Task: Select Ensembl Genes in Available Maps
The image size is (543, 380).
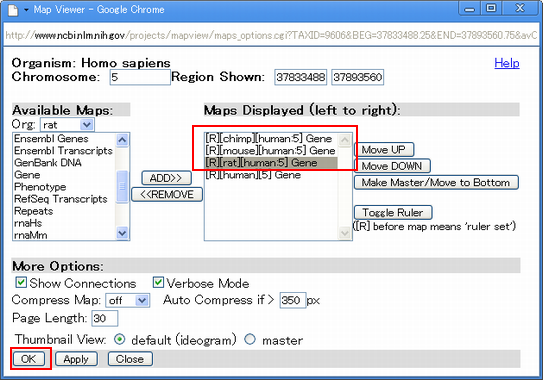Action: point(51,139)
